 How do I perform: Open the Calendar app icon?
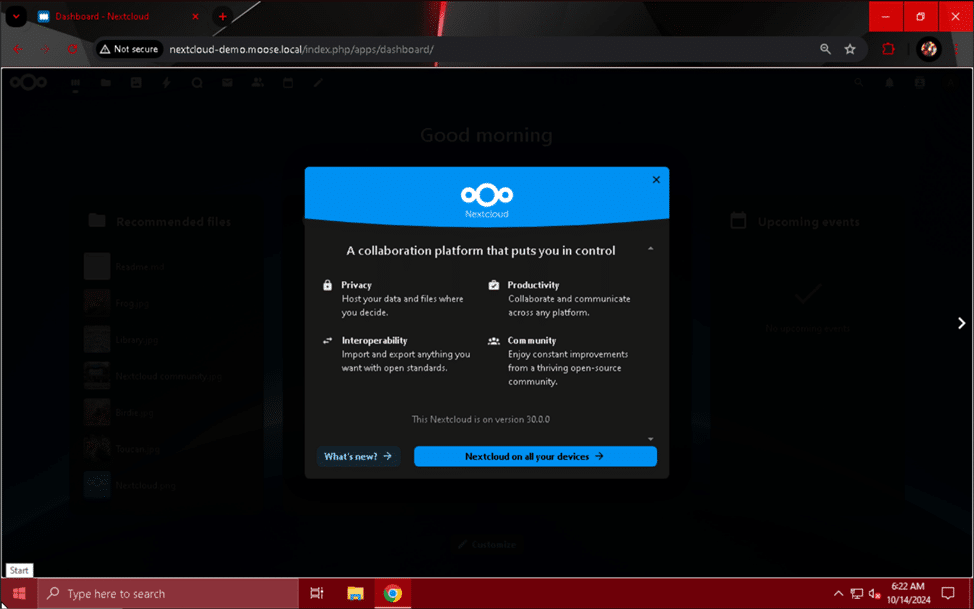point(288,83)
